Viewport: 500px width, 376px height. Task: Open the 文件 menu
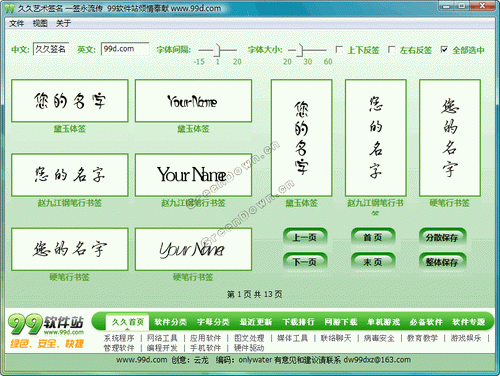[x=16, y=23]
